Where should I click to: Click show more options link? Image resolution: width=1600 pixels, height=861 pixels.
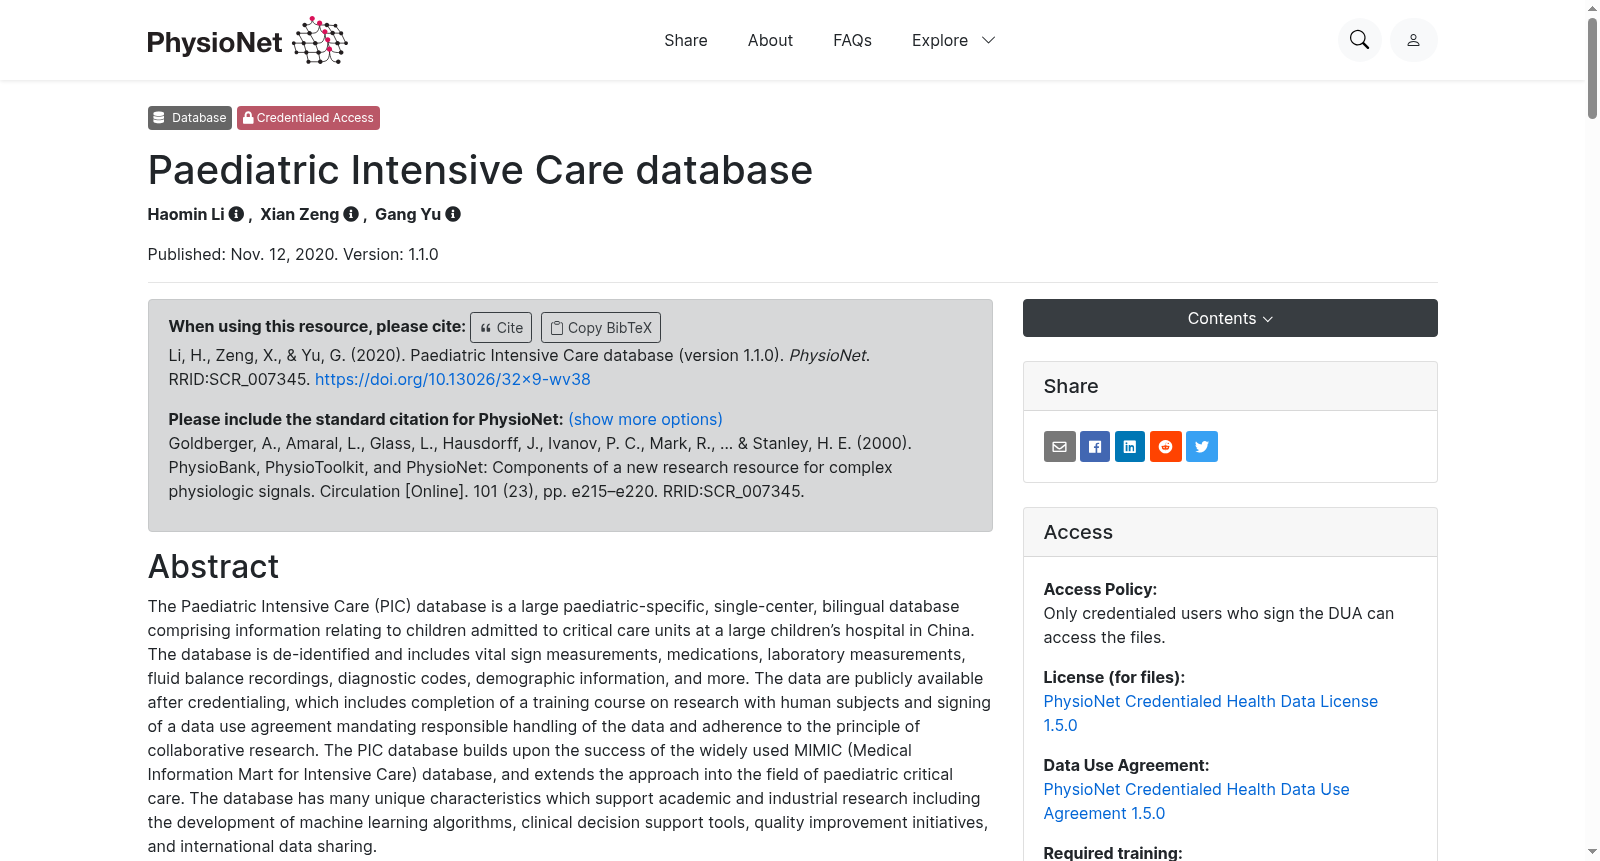point(645,419)
